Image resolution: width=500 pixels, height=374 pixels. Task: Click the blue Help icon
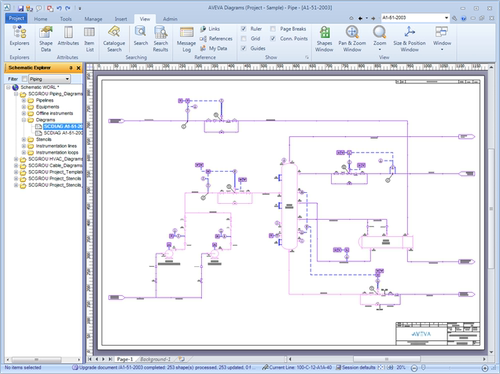[463, 18]
